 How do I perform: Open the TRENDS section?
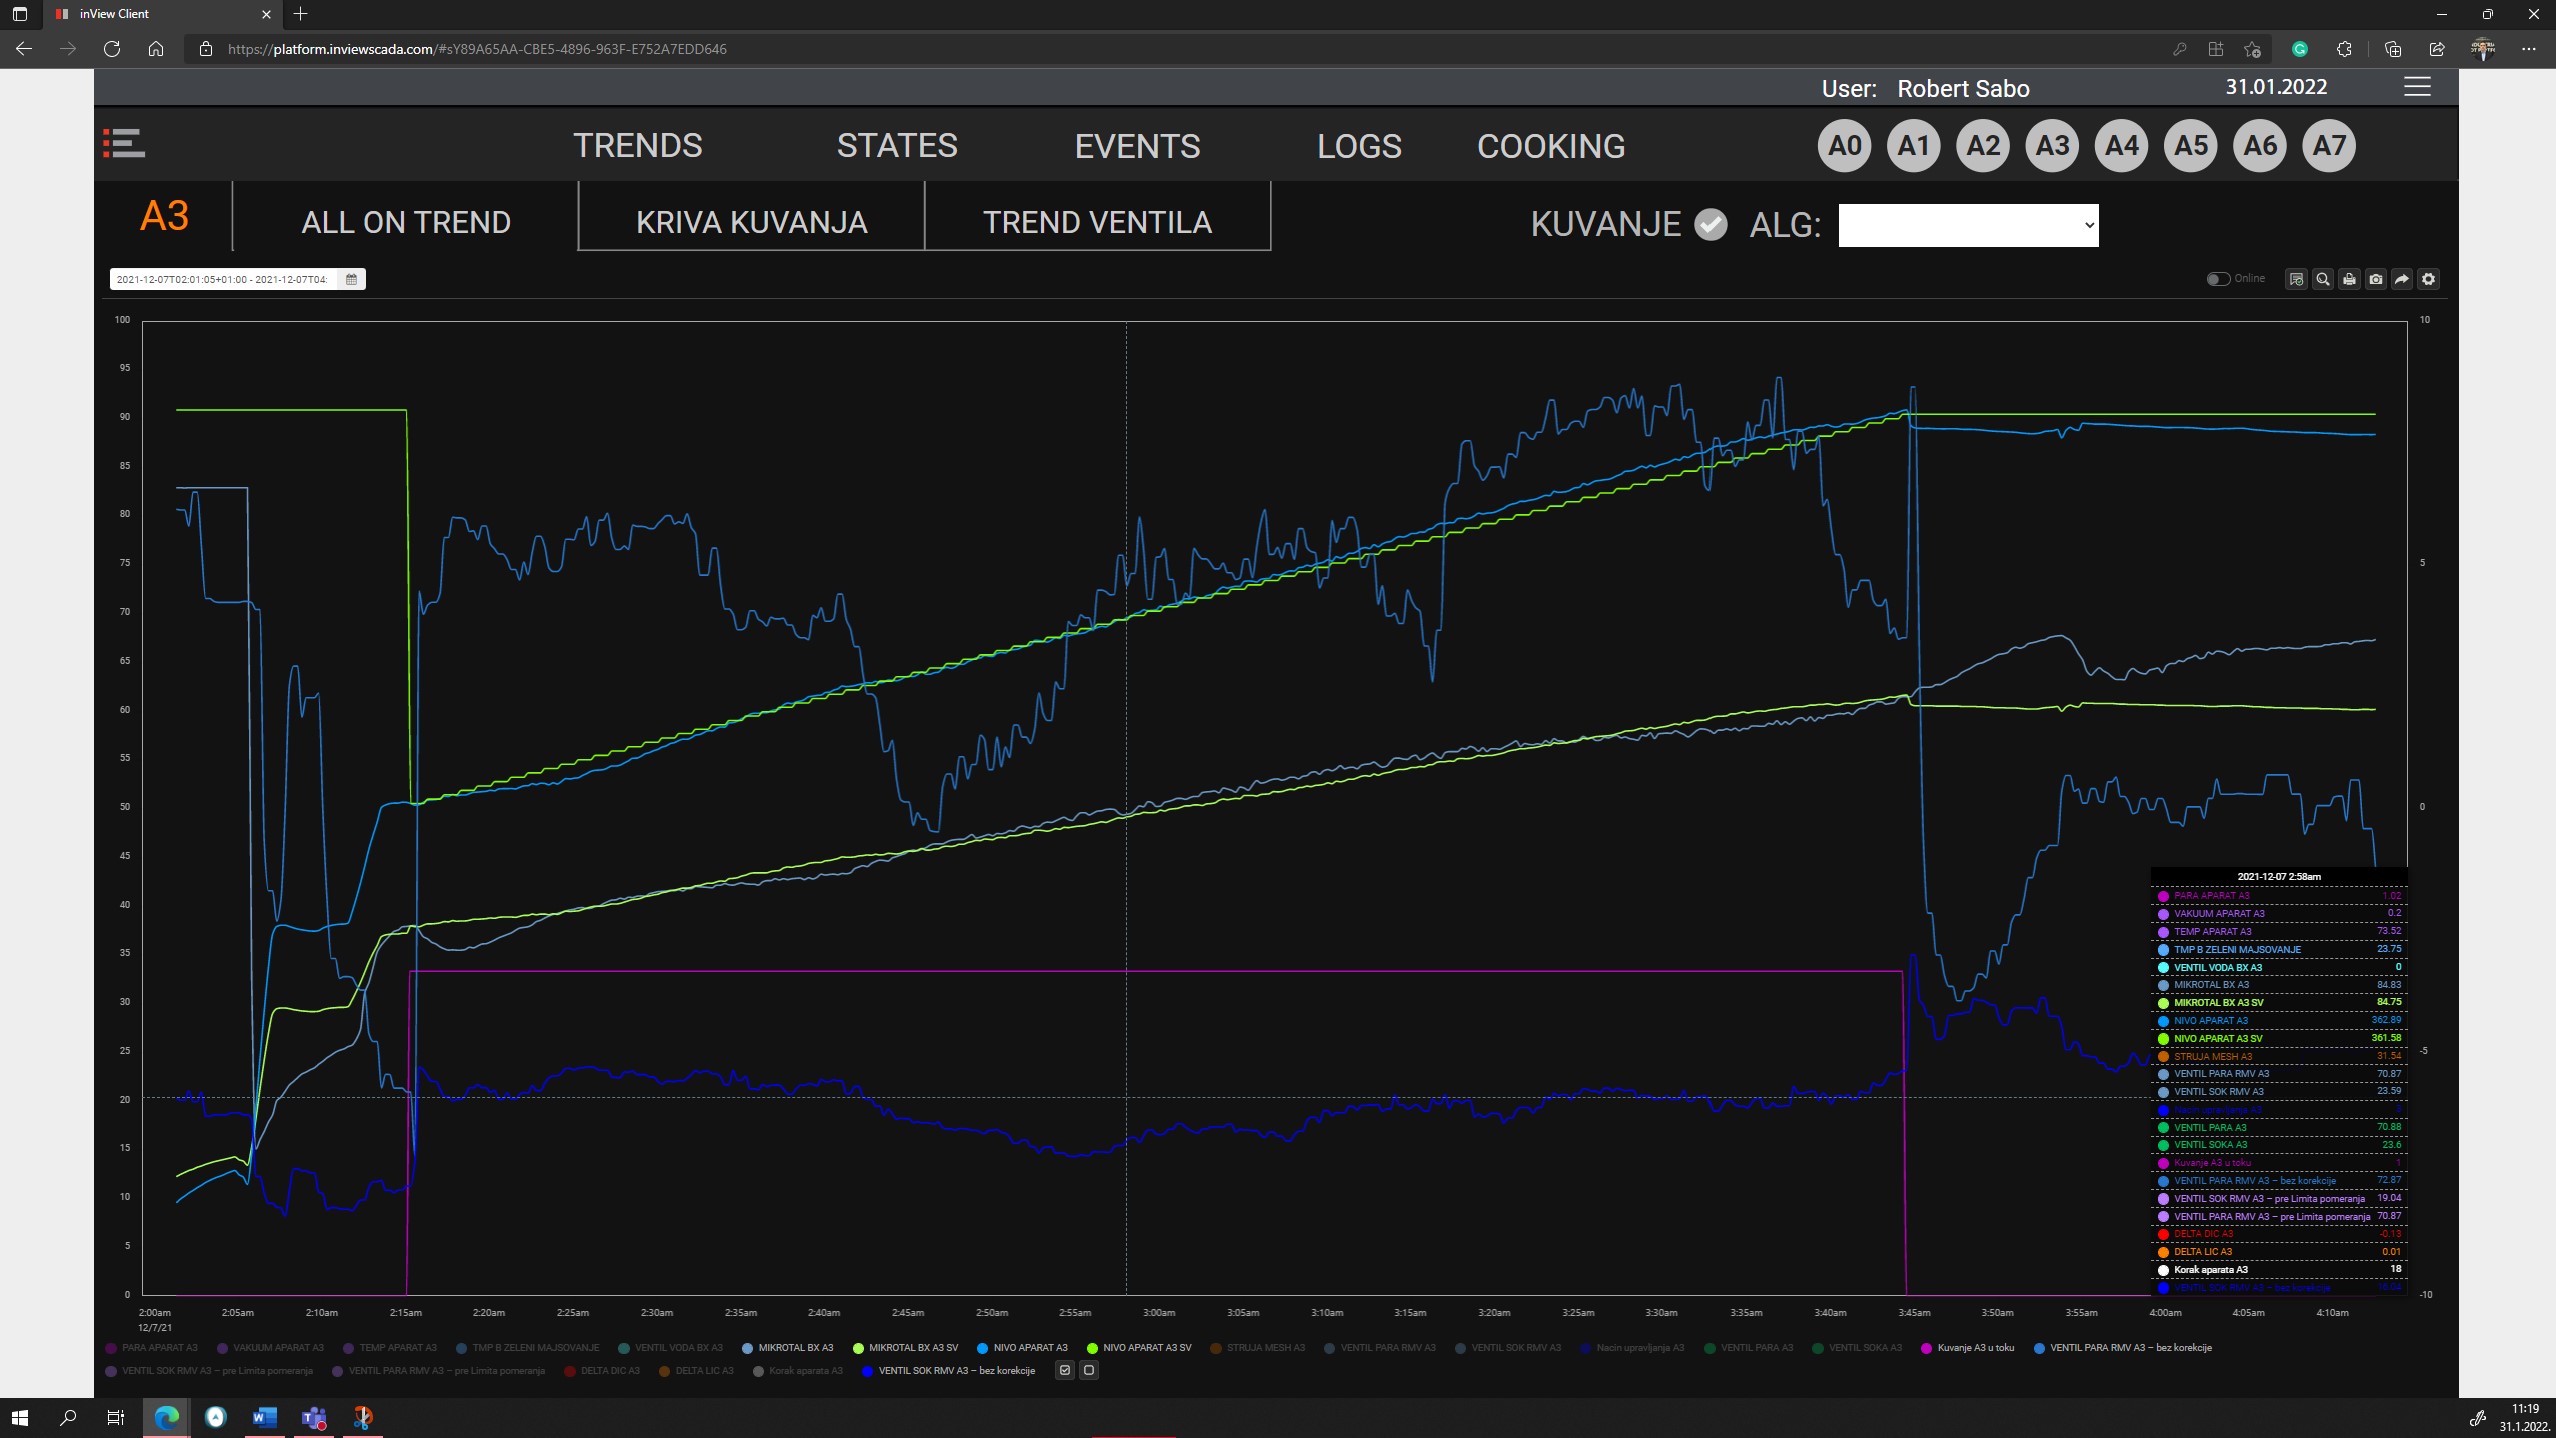(638, 145)
